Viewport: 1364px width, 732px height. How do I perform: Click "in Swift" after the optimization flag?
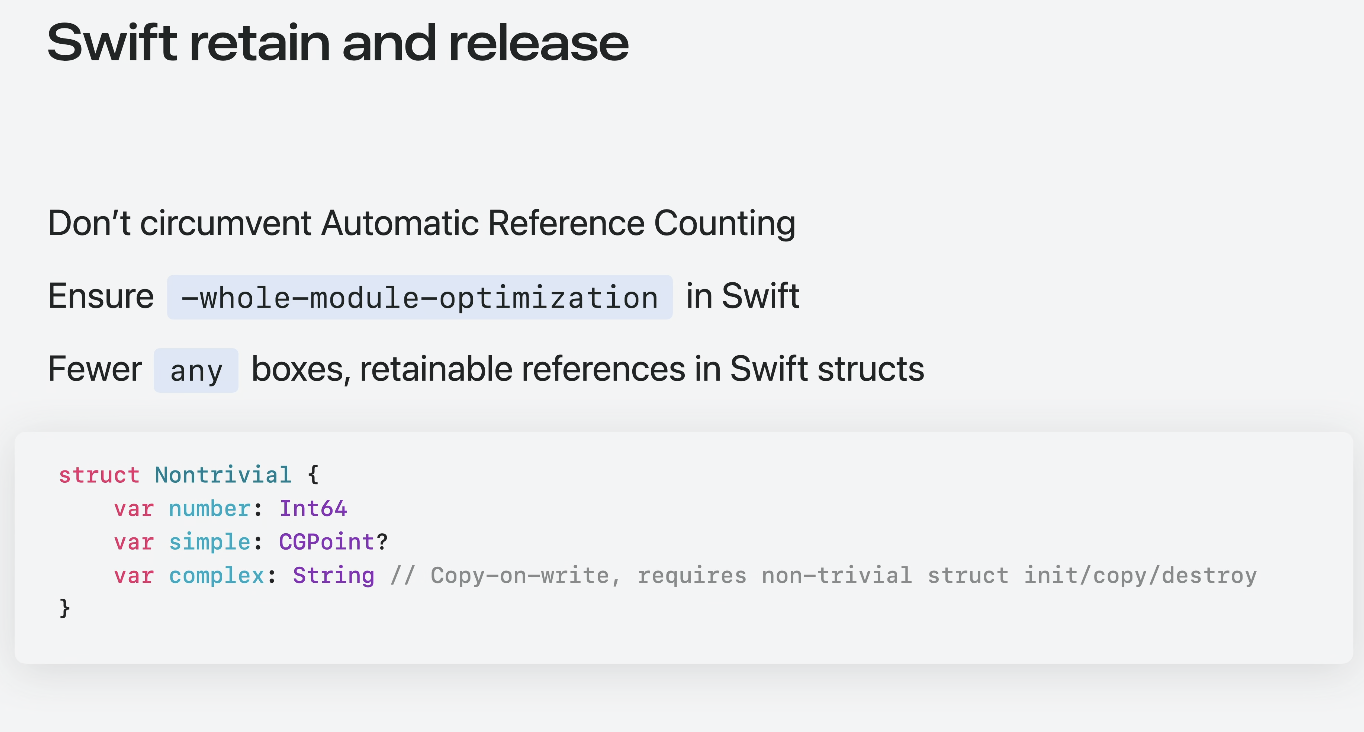point(742,297)
